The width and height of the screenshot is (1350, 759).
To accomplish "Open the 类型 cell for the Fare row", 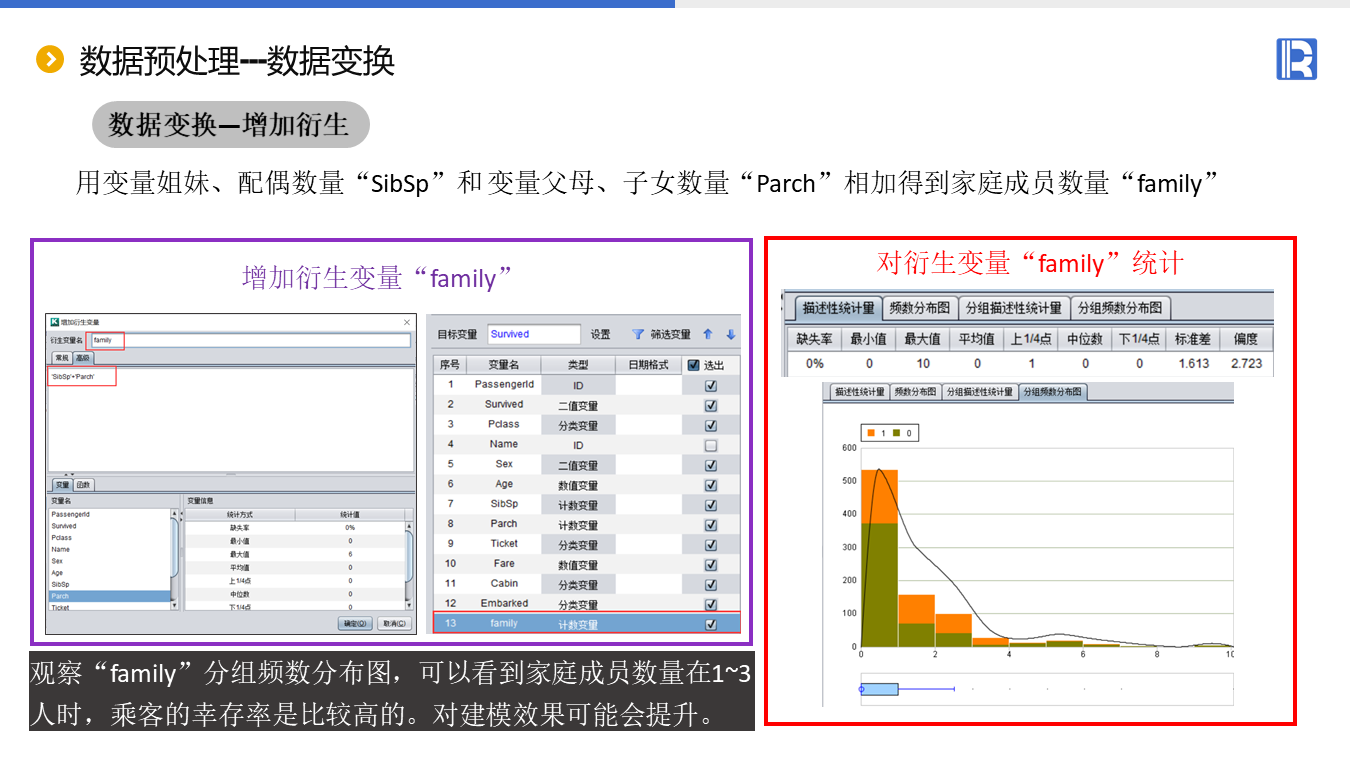I will point(578,565).
